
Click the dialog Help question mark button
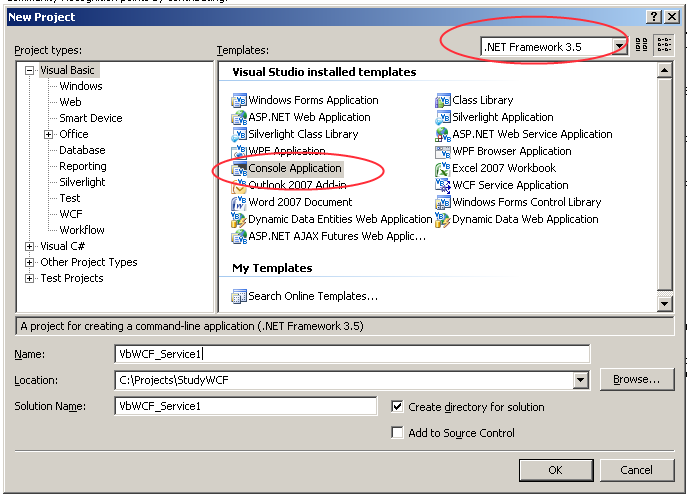pyautogui.click(x=654, y=17)
